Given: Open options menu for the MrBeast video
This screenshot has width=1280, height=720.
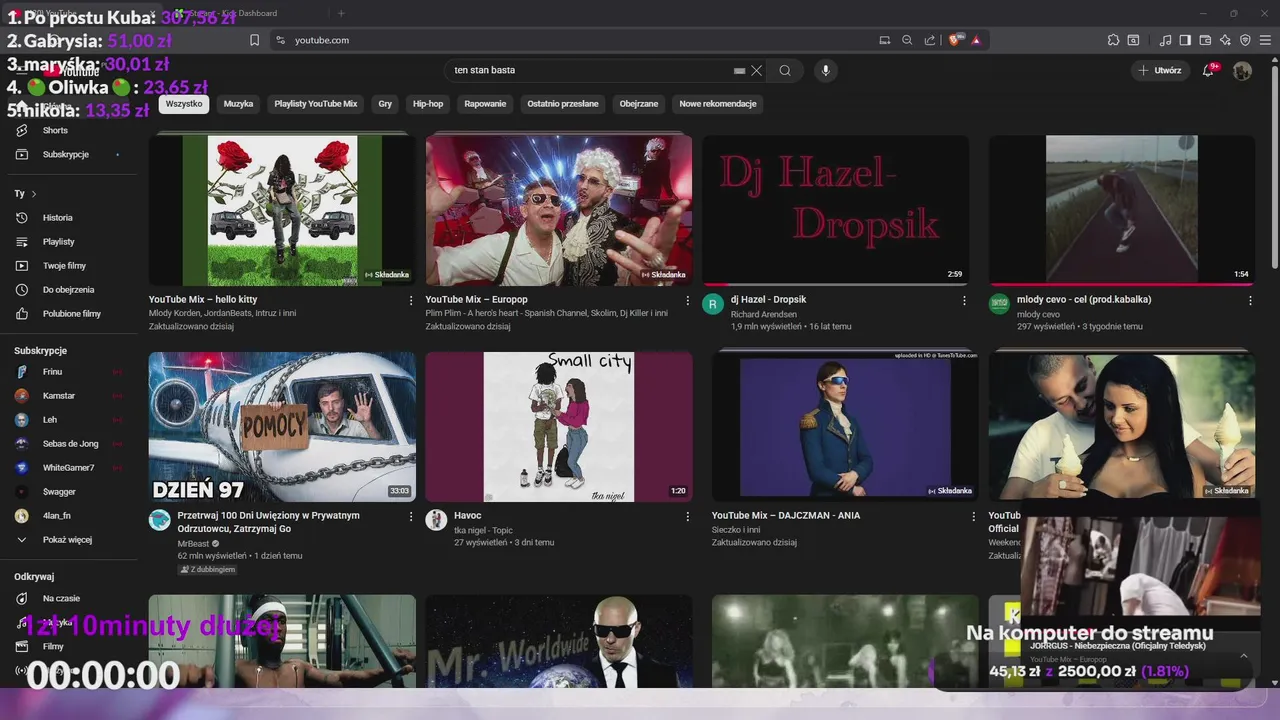Looking at the screenshot, I should pyautogui.click(x=411, y=516).
